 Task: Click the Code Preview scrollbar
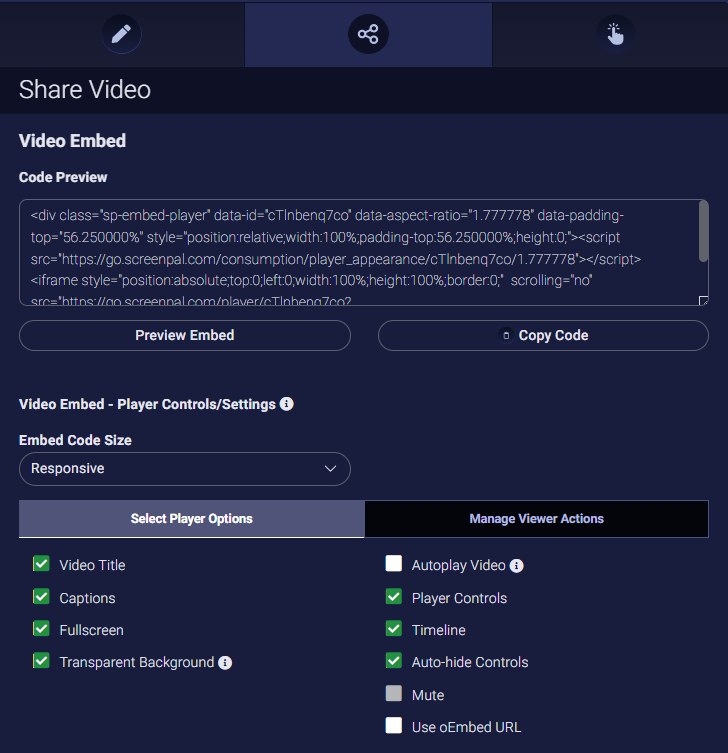704,231
